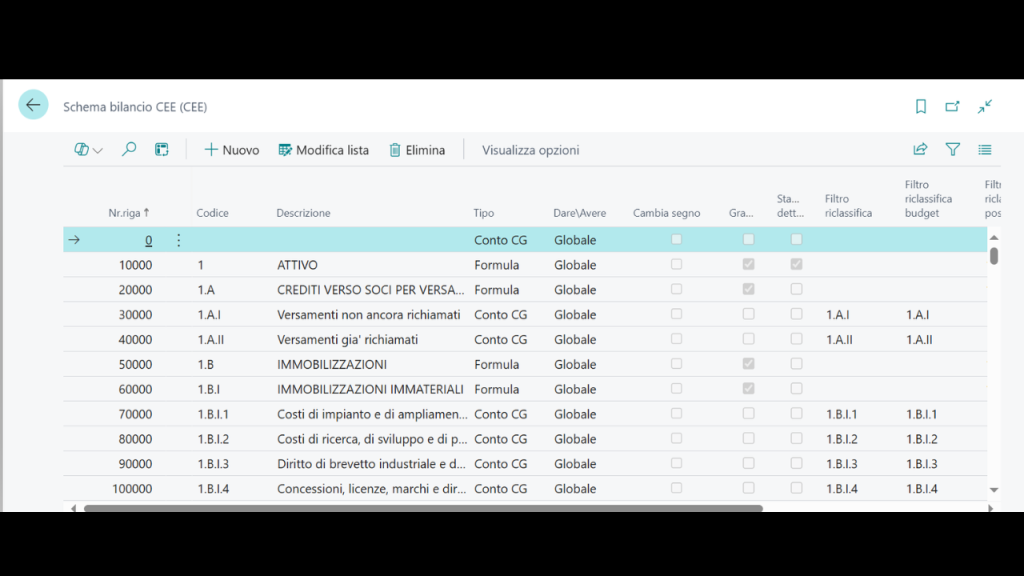Image resolution: width=1024 pixels, height=576 pixels.
Task: Collapse the page with the shrink arrows icon
Action: 985,106
